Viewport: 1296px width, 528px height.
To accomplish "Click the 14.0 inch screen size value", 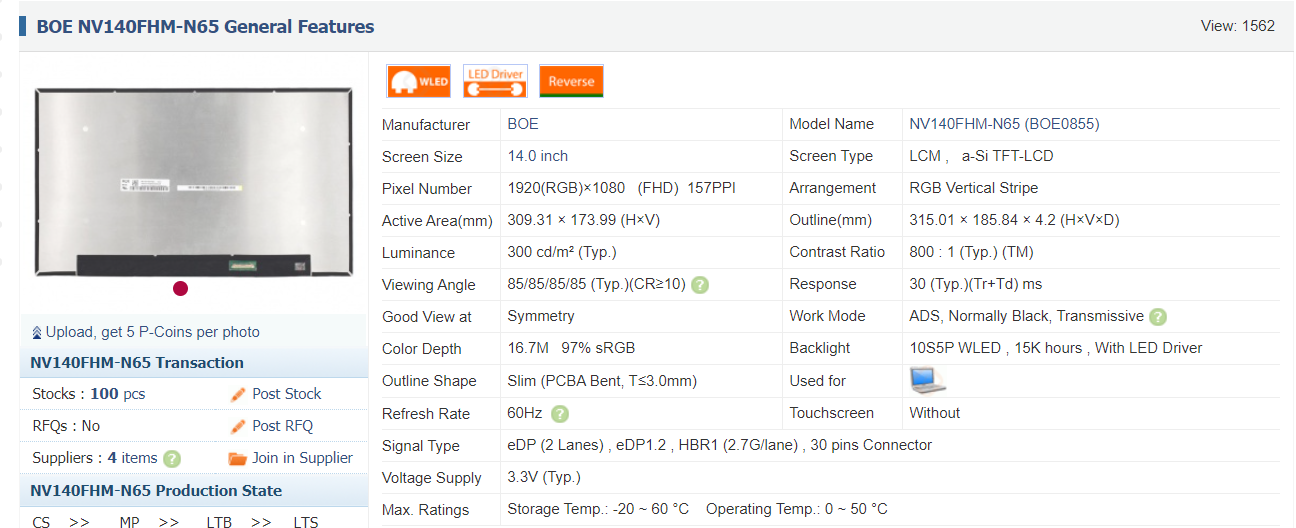I will coord(538,156).
